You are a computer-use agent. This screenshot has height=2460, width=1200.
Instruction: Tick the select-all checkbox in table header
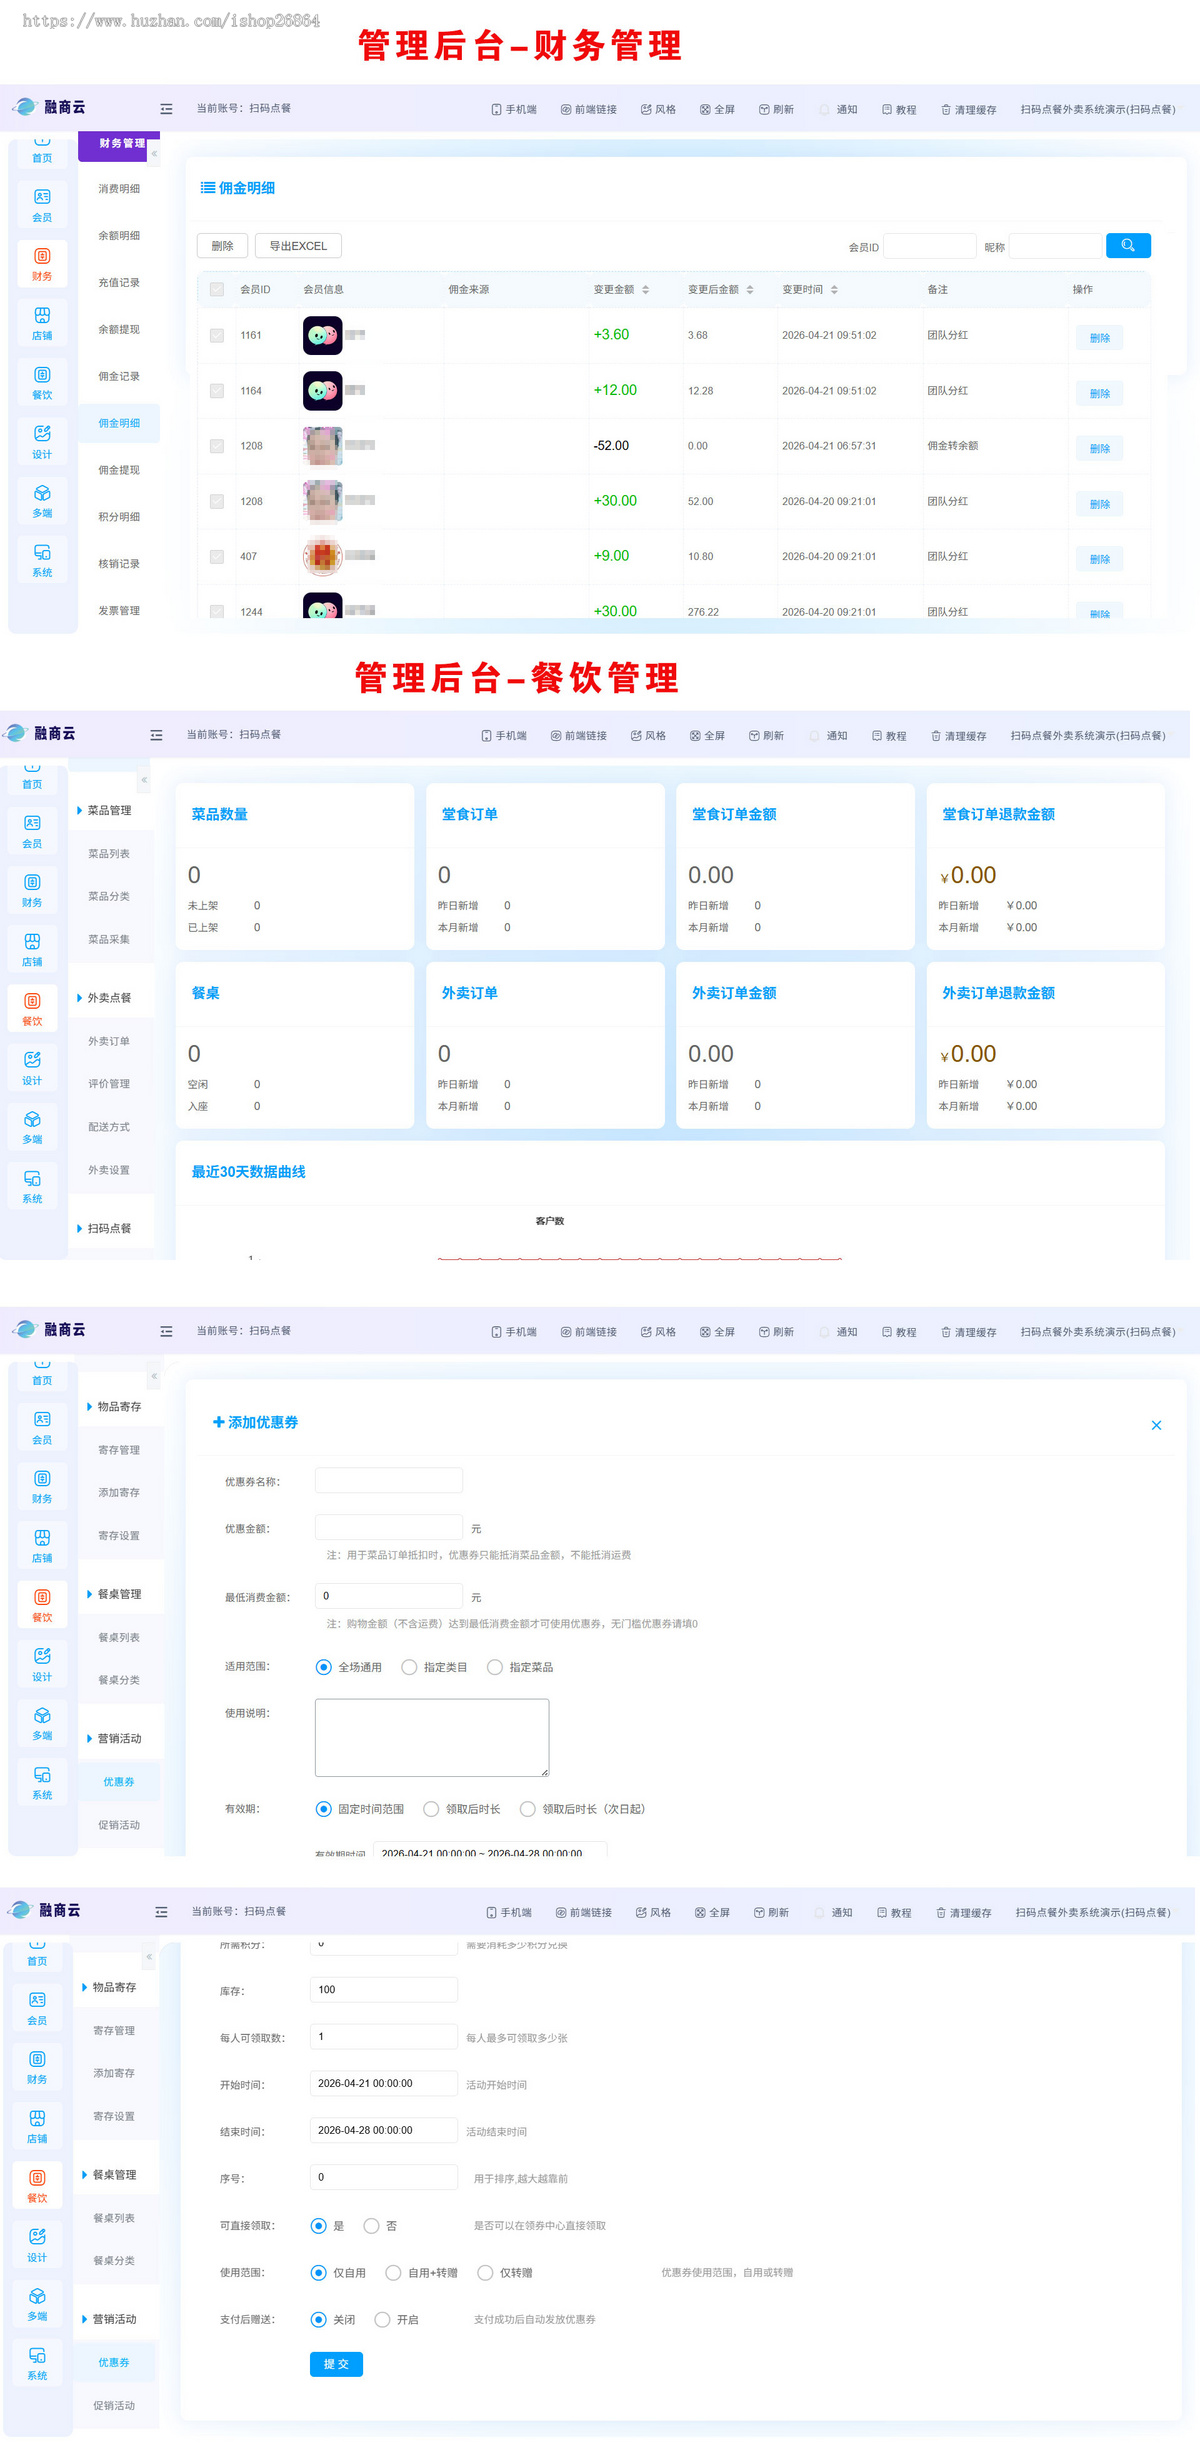pos(217,289)
